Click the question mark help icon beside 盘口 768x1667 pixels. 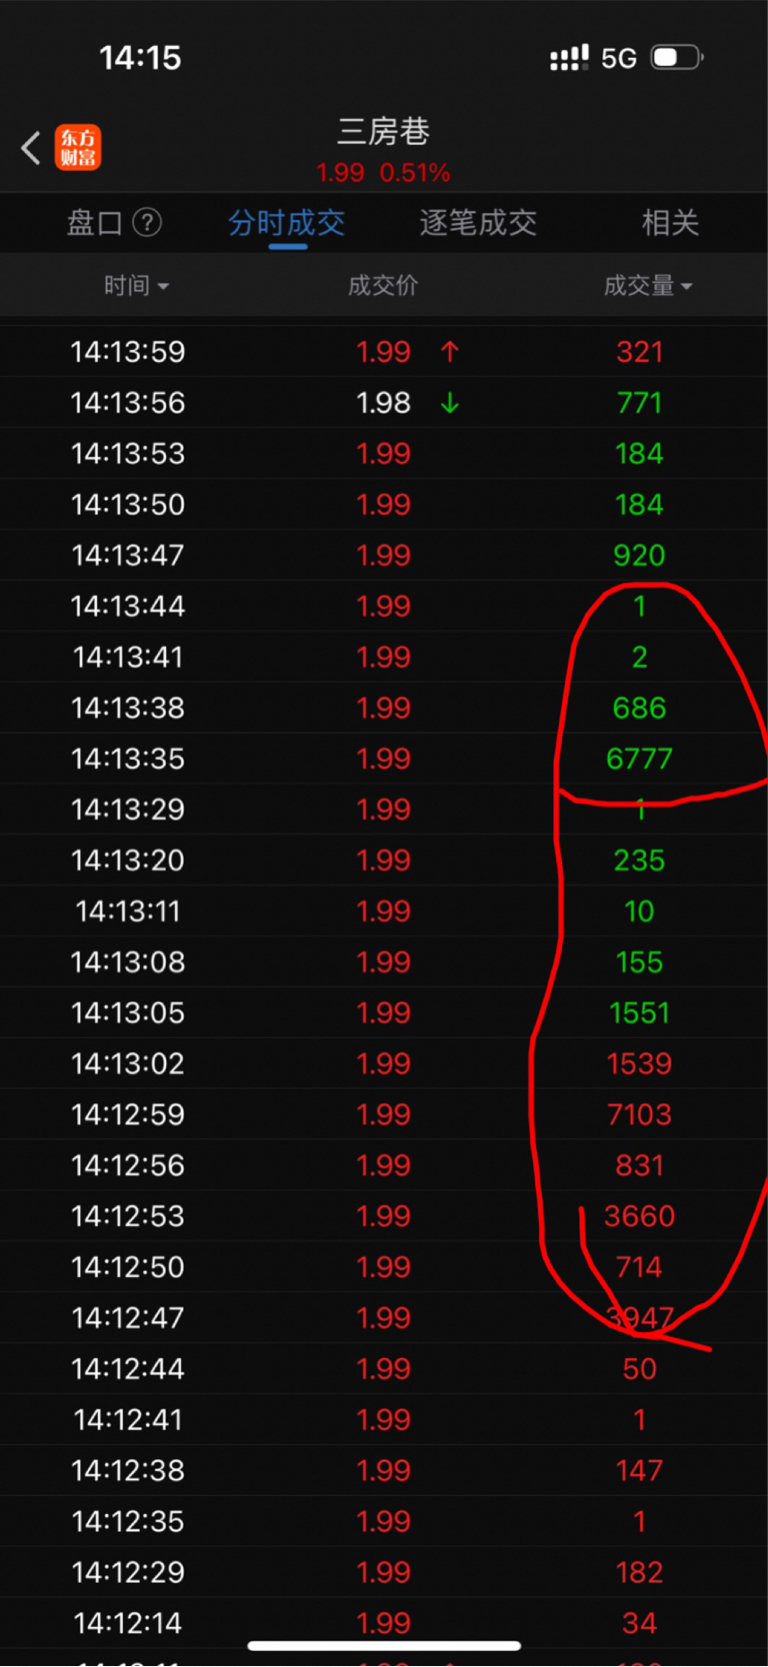click(x=147, y=222)
